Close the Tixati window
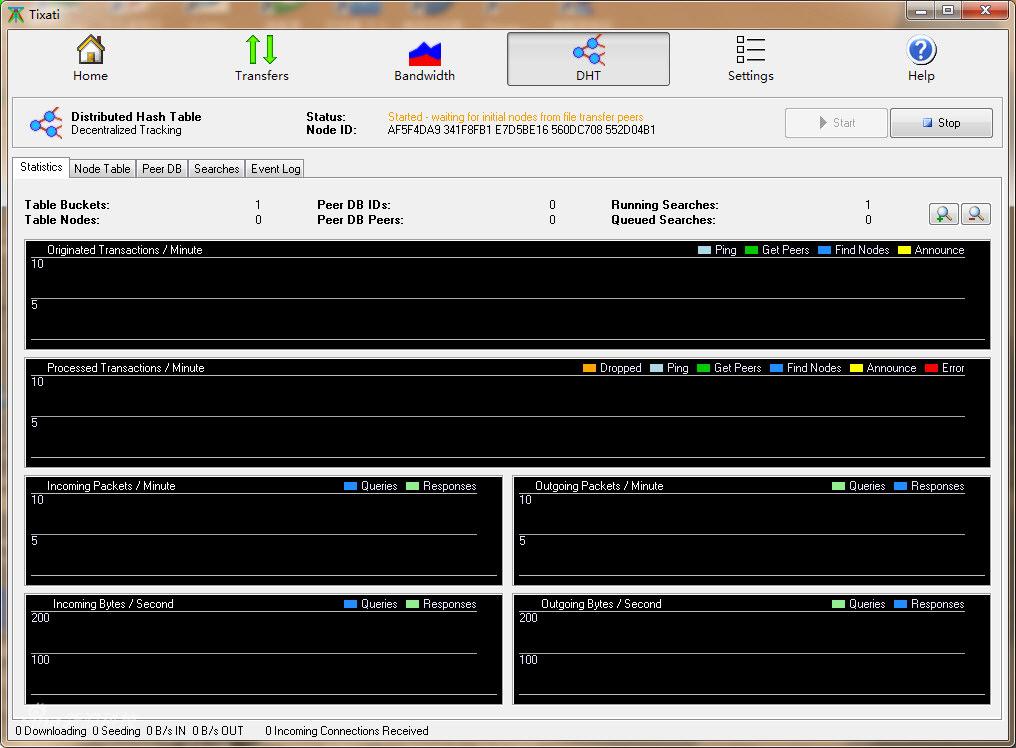The width and height of the screenshot is (1016, 748). click(986, 11)
